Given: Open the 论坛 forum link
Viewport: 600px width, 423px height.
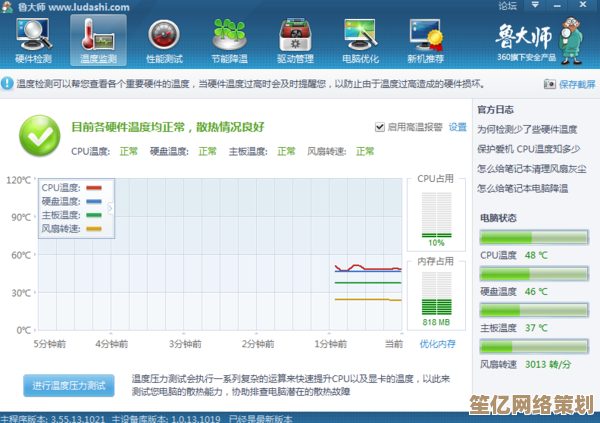Looking at the screenshot, I should coord(507,5).
